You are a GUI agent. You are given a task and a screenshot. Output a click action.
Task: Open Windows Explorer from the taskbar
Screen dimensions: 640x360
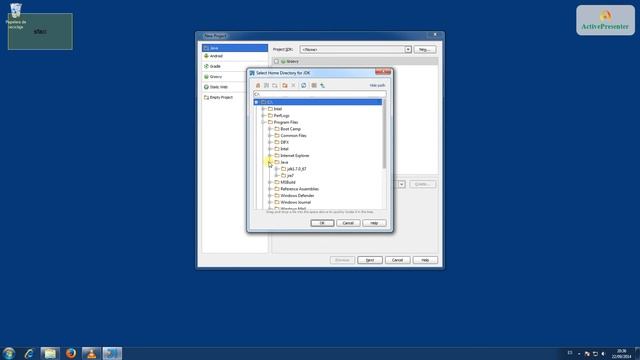[50, 353]
